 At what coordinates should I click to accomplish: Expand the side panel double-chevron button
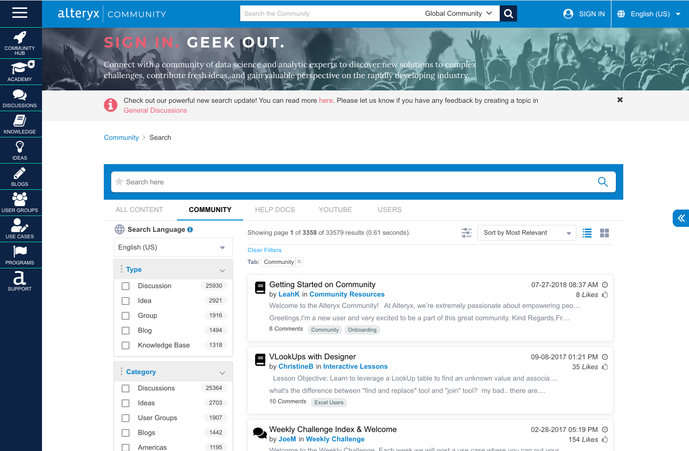click(681, 218)
